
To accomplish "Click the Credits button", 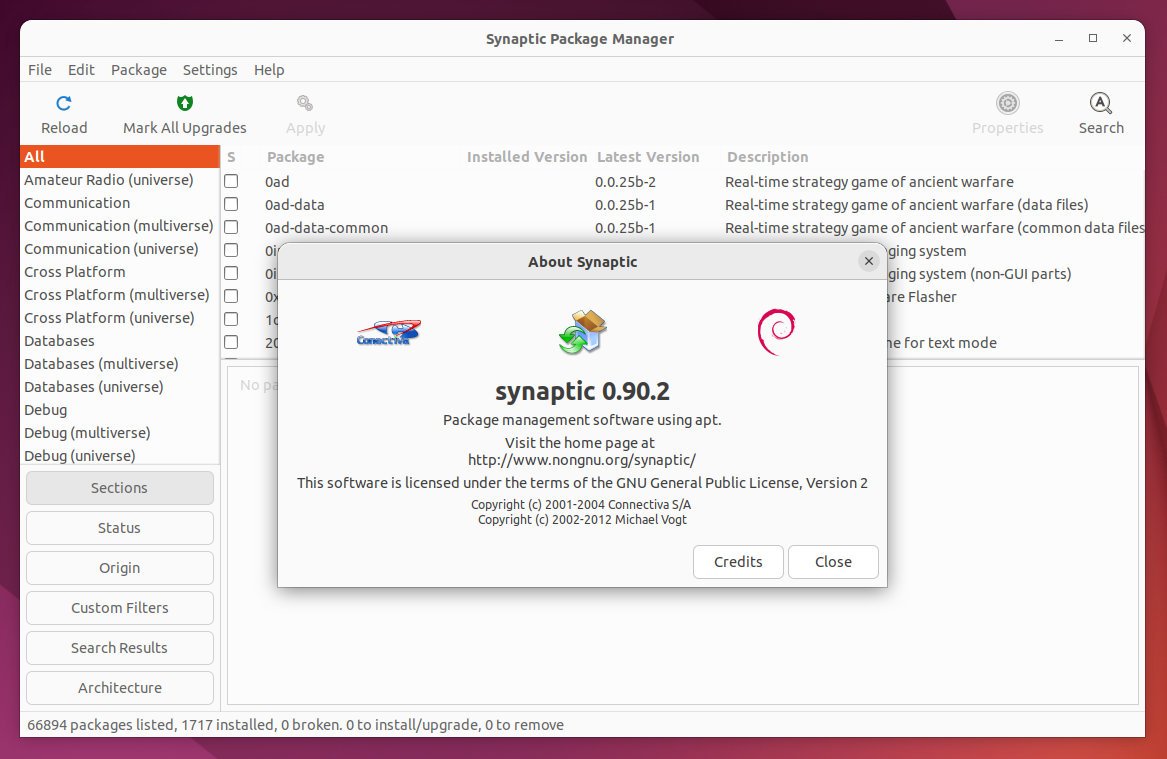I will (738, 562).
